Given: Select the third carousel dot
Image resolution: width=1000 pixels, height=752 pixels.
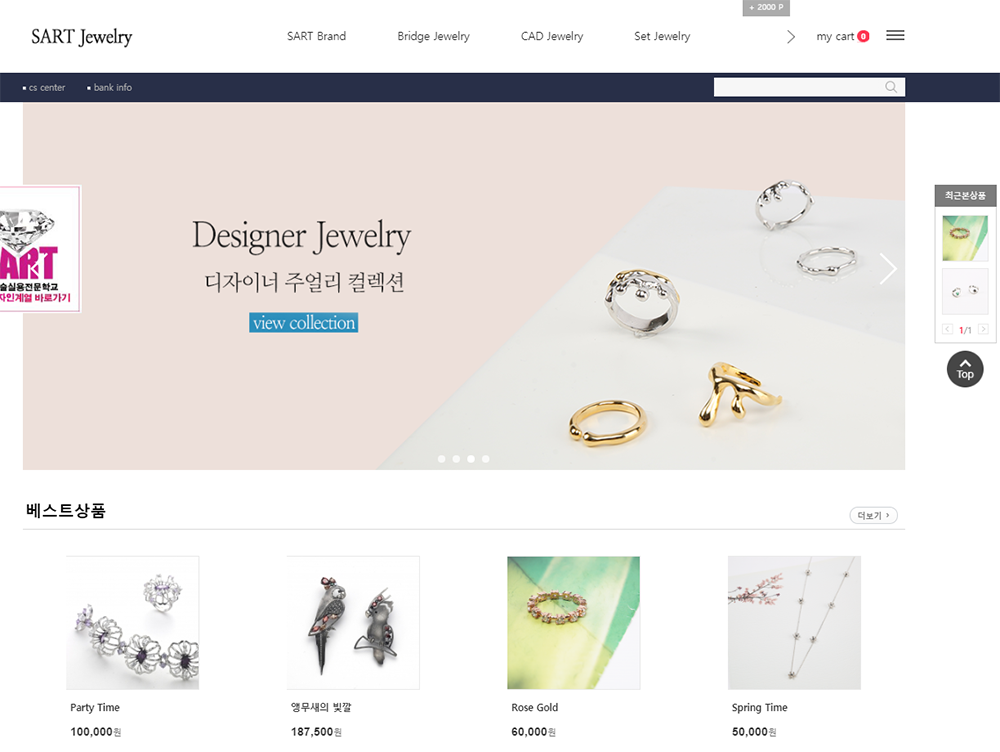Looking at the screenshot, I should (x=471, y=459).
